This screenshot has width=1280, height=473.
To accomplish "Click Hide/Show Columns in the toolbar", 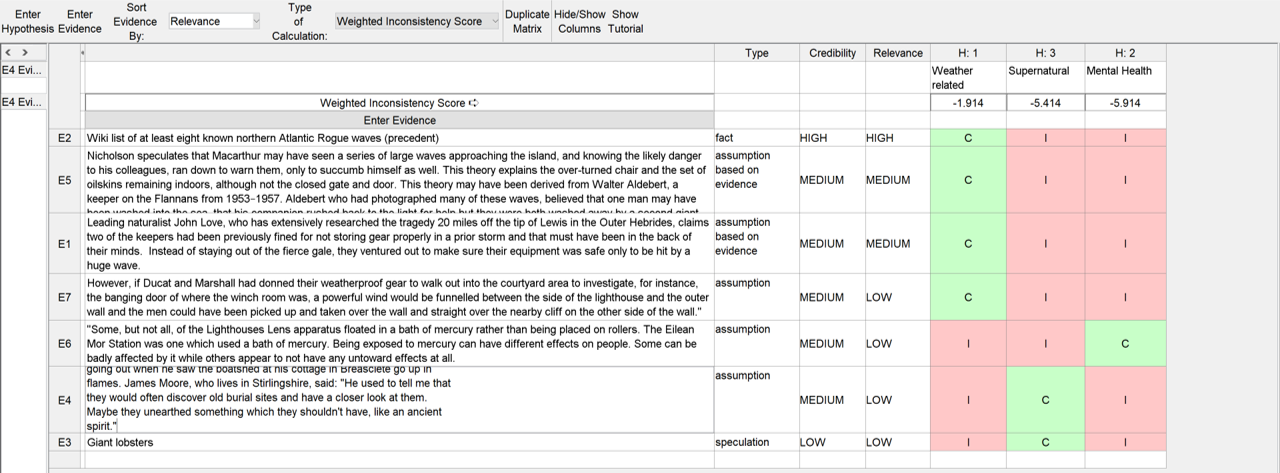I will coord(580,21).
